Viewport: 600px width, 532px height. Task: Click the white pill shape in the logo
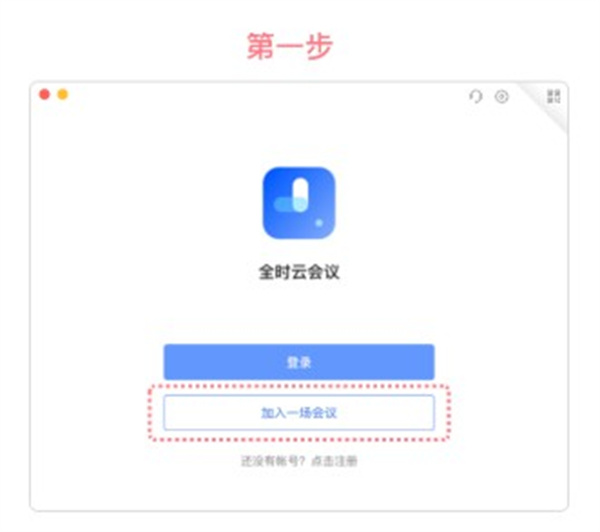[x=300, y=194]
